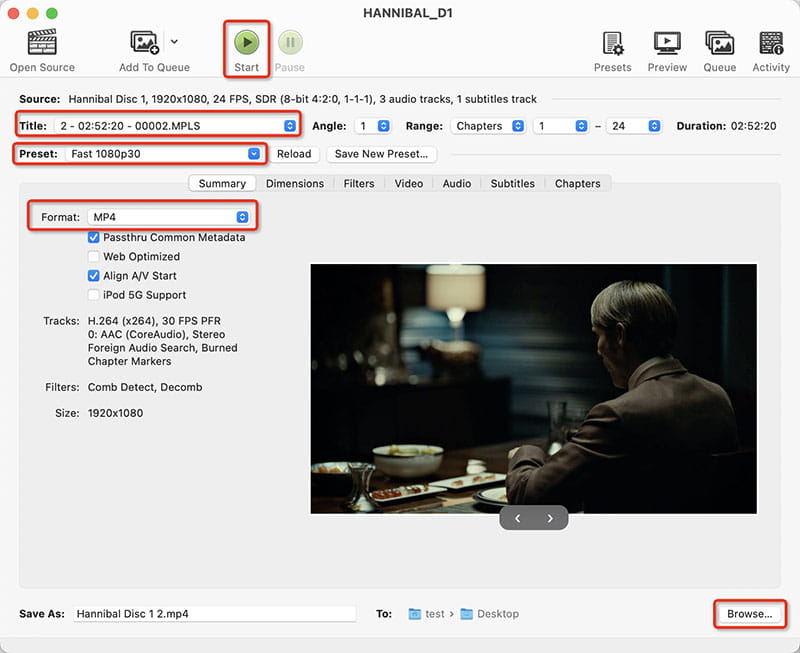
Task: Switch to the Dimensions tab
Action: (294, 184)
